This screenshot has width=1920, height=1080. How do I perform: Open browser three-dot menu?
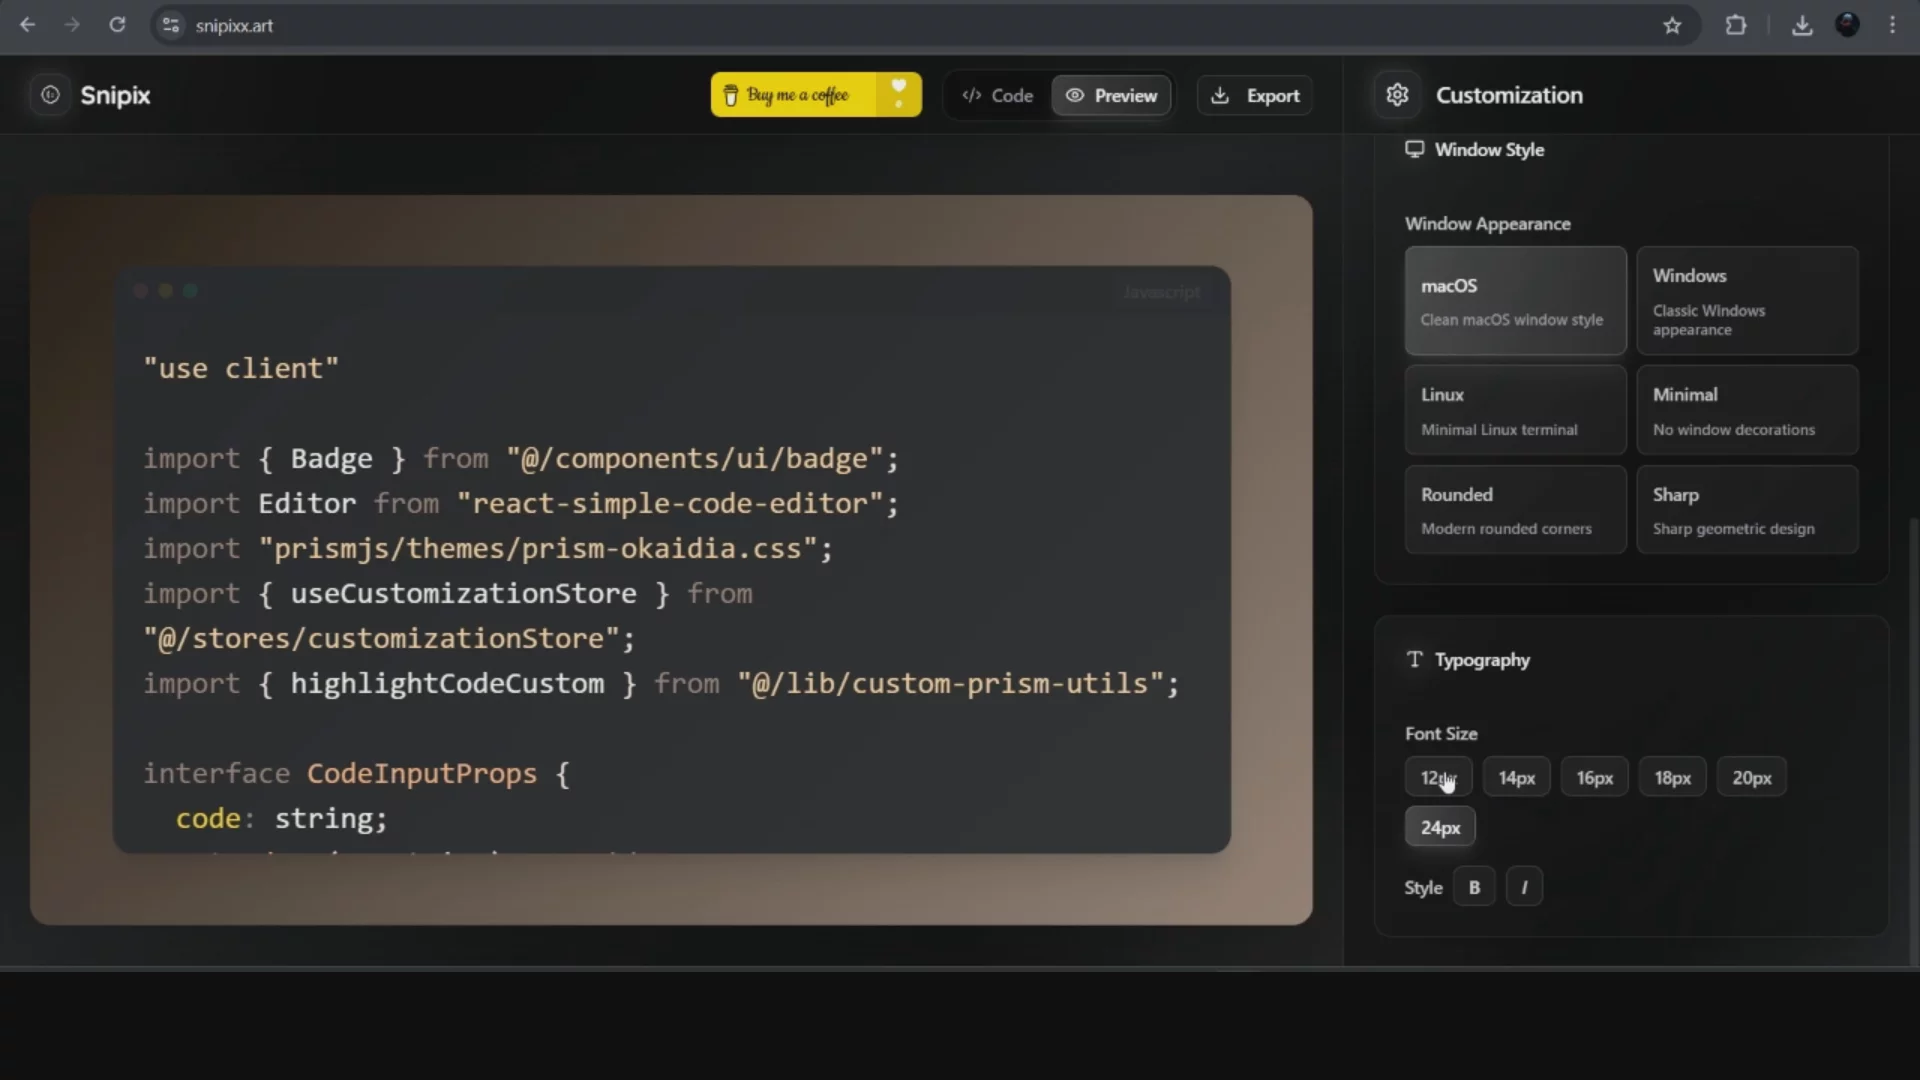(1892, 26)
